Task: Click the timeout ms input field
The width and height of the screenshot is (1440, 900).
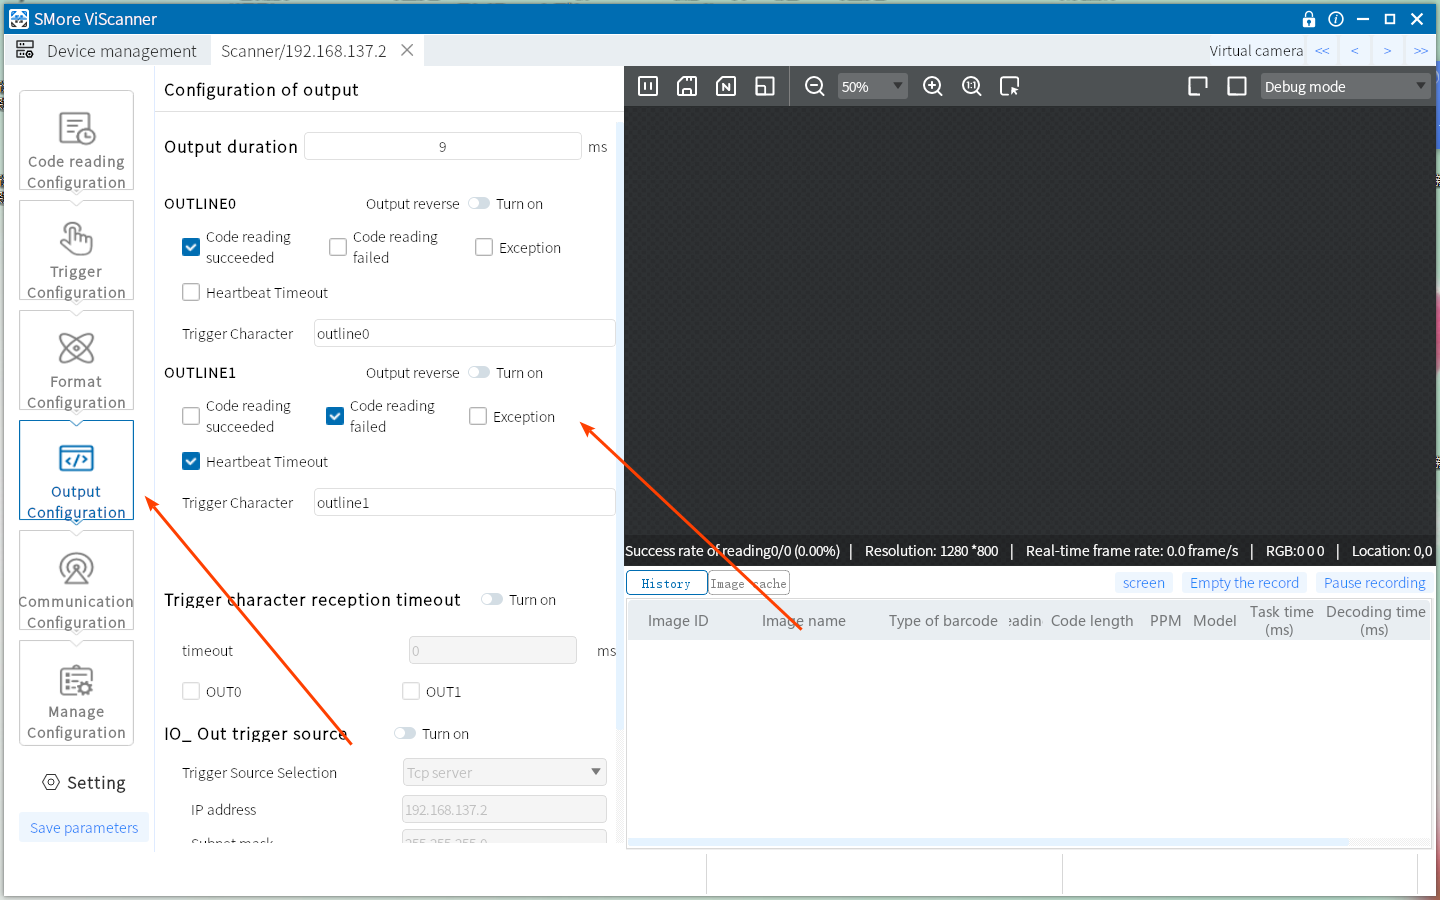Action: click(493, 650)
